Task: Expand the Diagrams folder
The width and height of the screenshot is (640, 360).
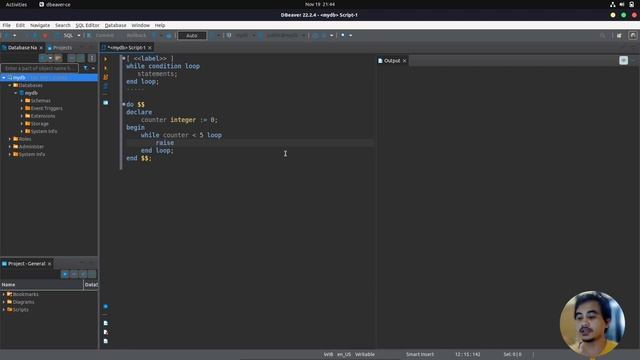Action: [x=4, y=302]
